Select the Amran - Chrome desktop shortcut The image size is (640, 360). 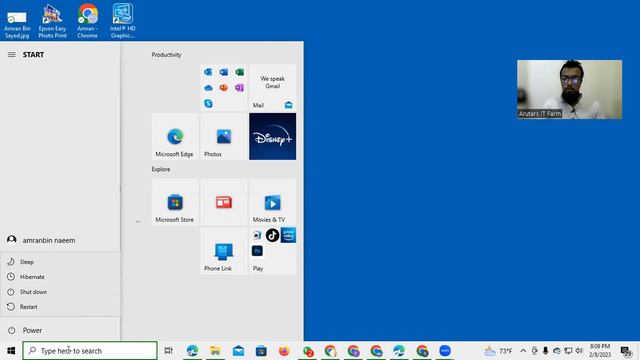(87, 21)
